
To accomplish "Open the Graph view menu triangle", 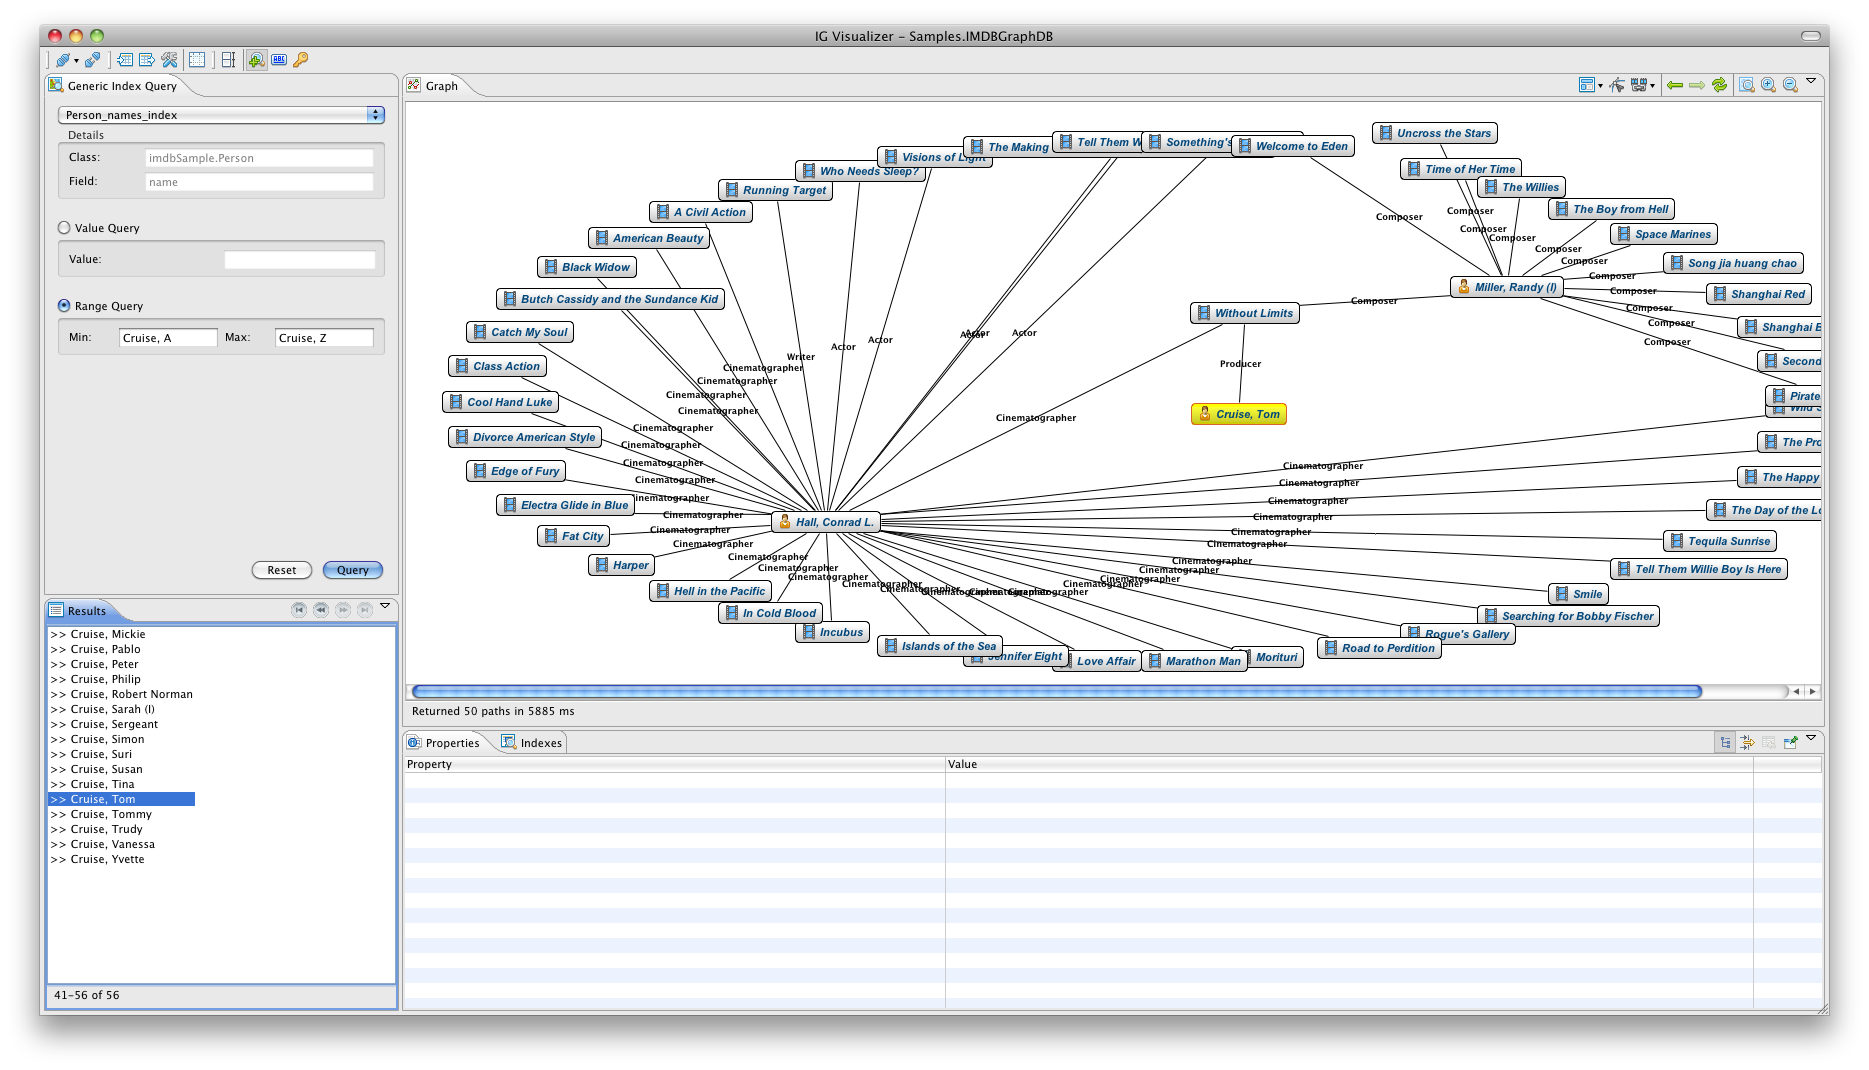I will point(1811,82).
